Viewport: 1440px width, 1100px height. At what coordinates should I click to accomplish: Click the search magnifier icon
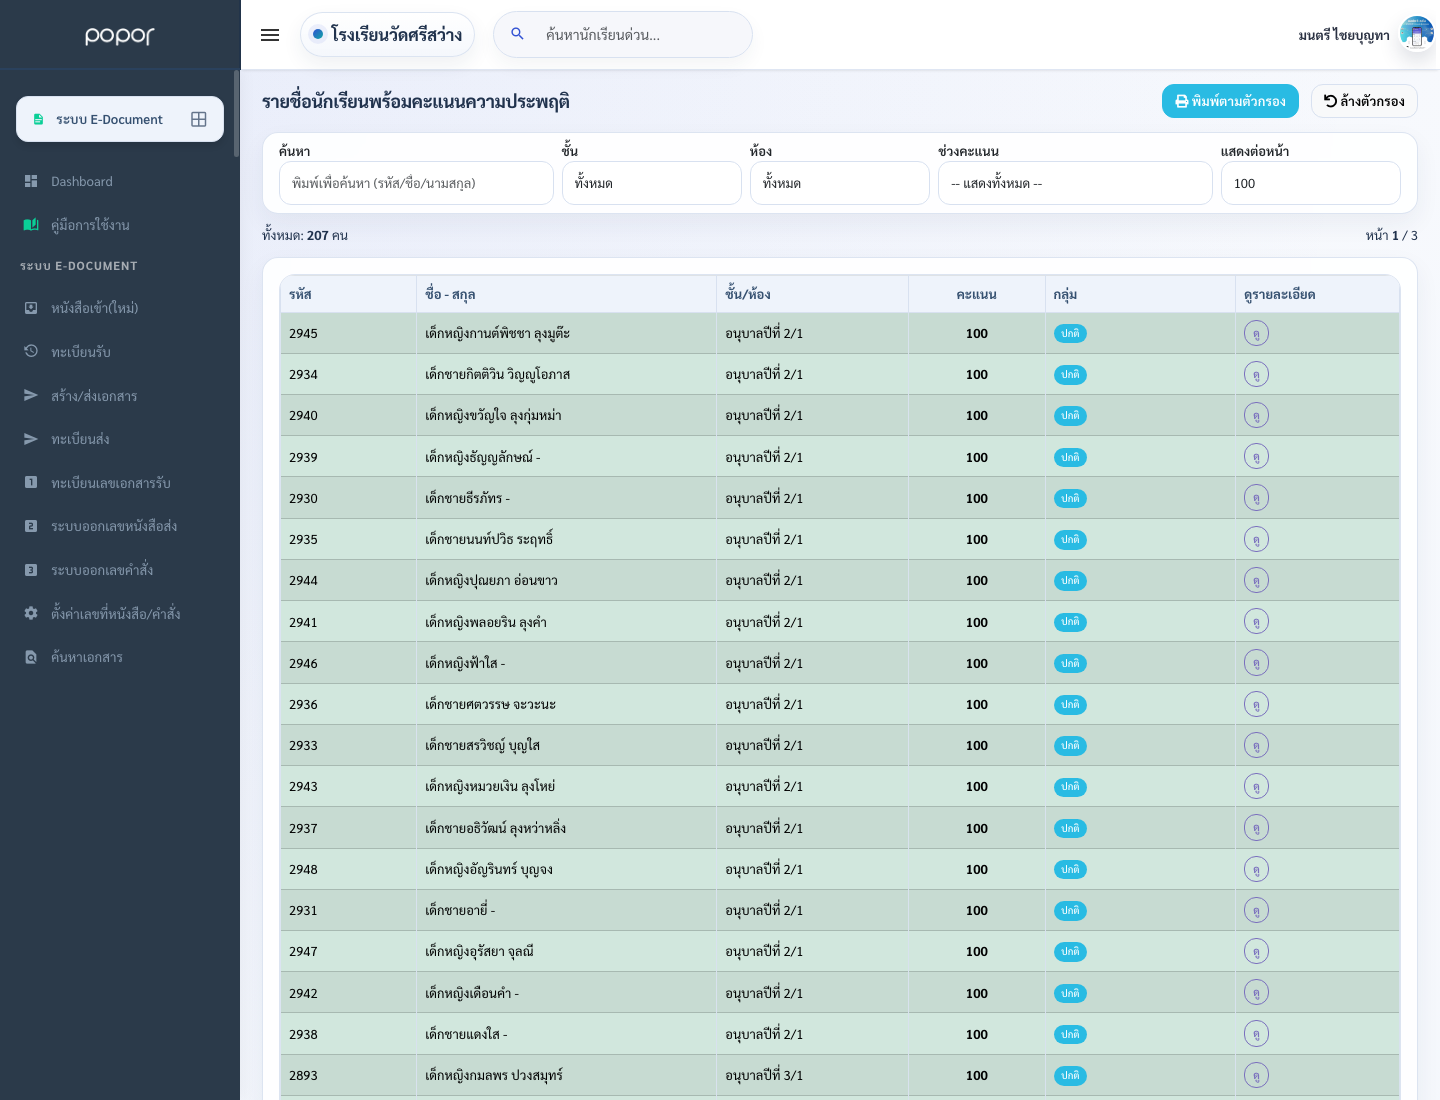(x=517, y=34)
